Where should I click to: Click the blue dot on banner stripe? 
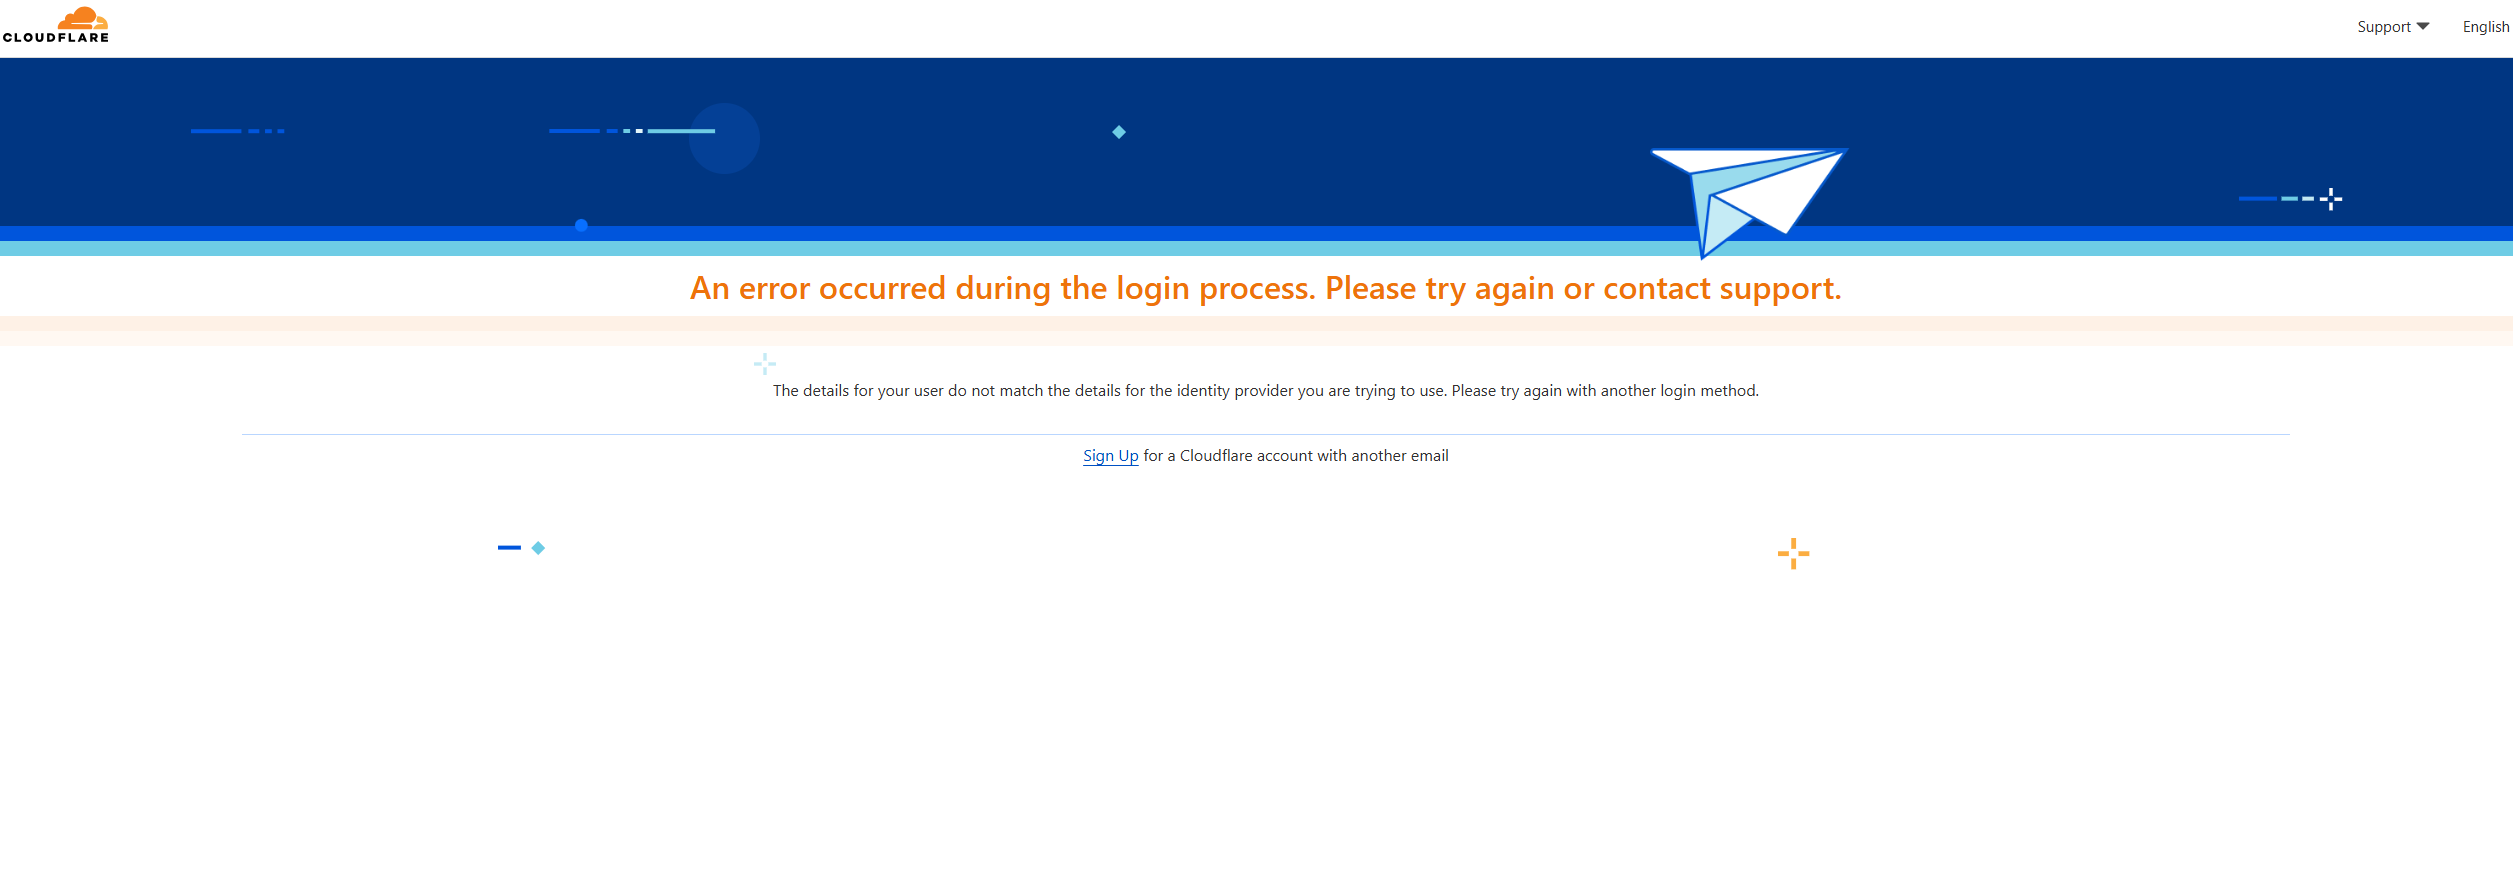581,226
